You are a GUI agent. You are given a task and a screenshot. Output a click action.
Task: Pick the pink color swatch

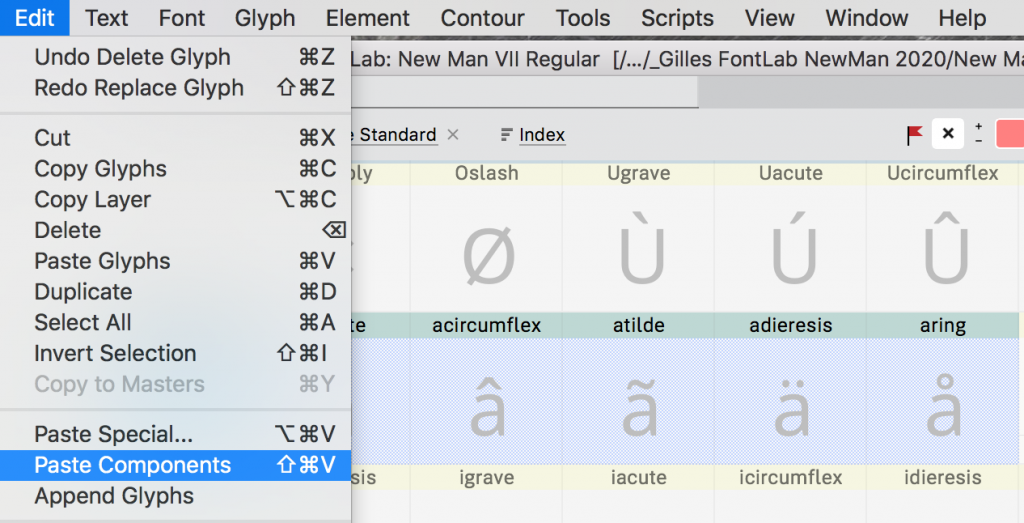pos(1009,134)
